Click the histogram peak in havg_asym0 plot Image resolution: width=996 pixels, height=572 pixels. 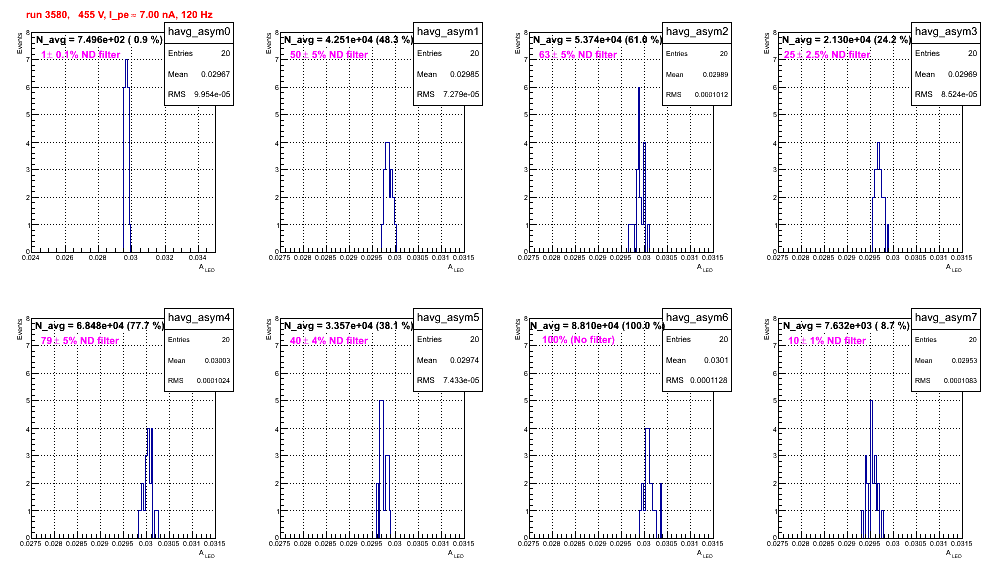coord(127,60)
